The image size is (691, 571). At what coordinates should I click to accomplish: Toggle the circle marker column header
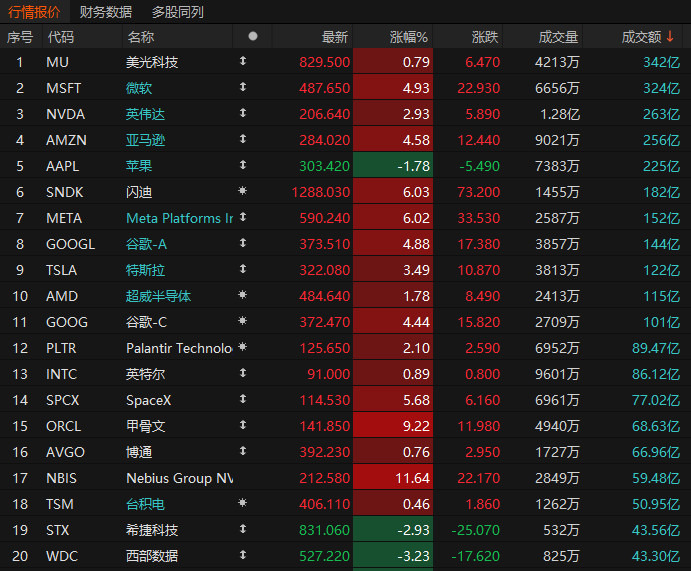click(x=253, y=36)
